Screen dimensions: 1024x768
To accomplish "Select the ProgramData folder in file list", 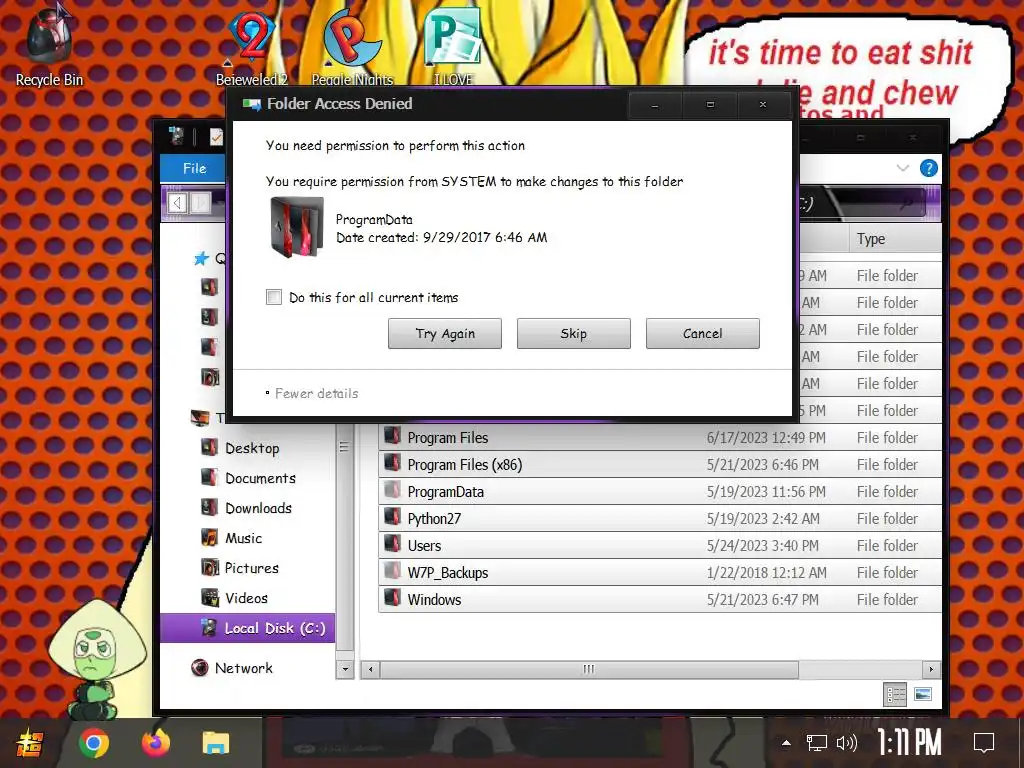I will pyautogui.click(x=660, y=492).
